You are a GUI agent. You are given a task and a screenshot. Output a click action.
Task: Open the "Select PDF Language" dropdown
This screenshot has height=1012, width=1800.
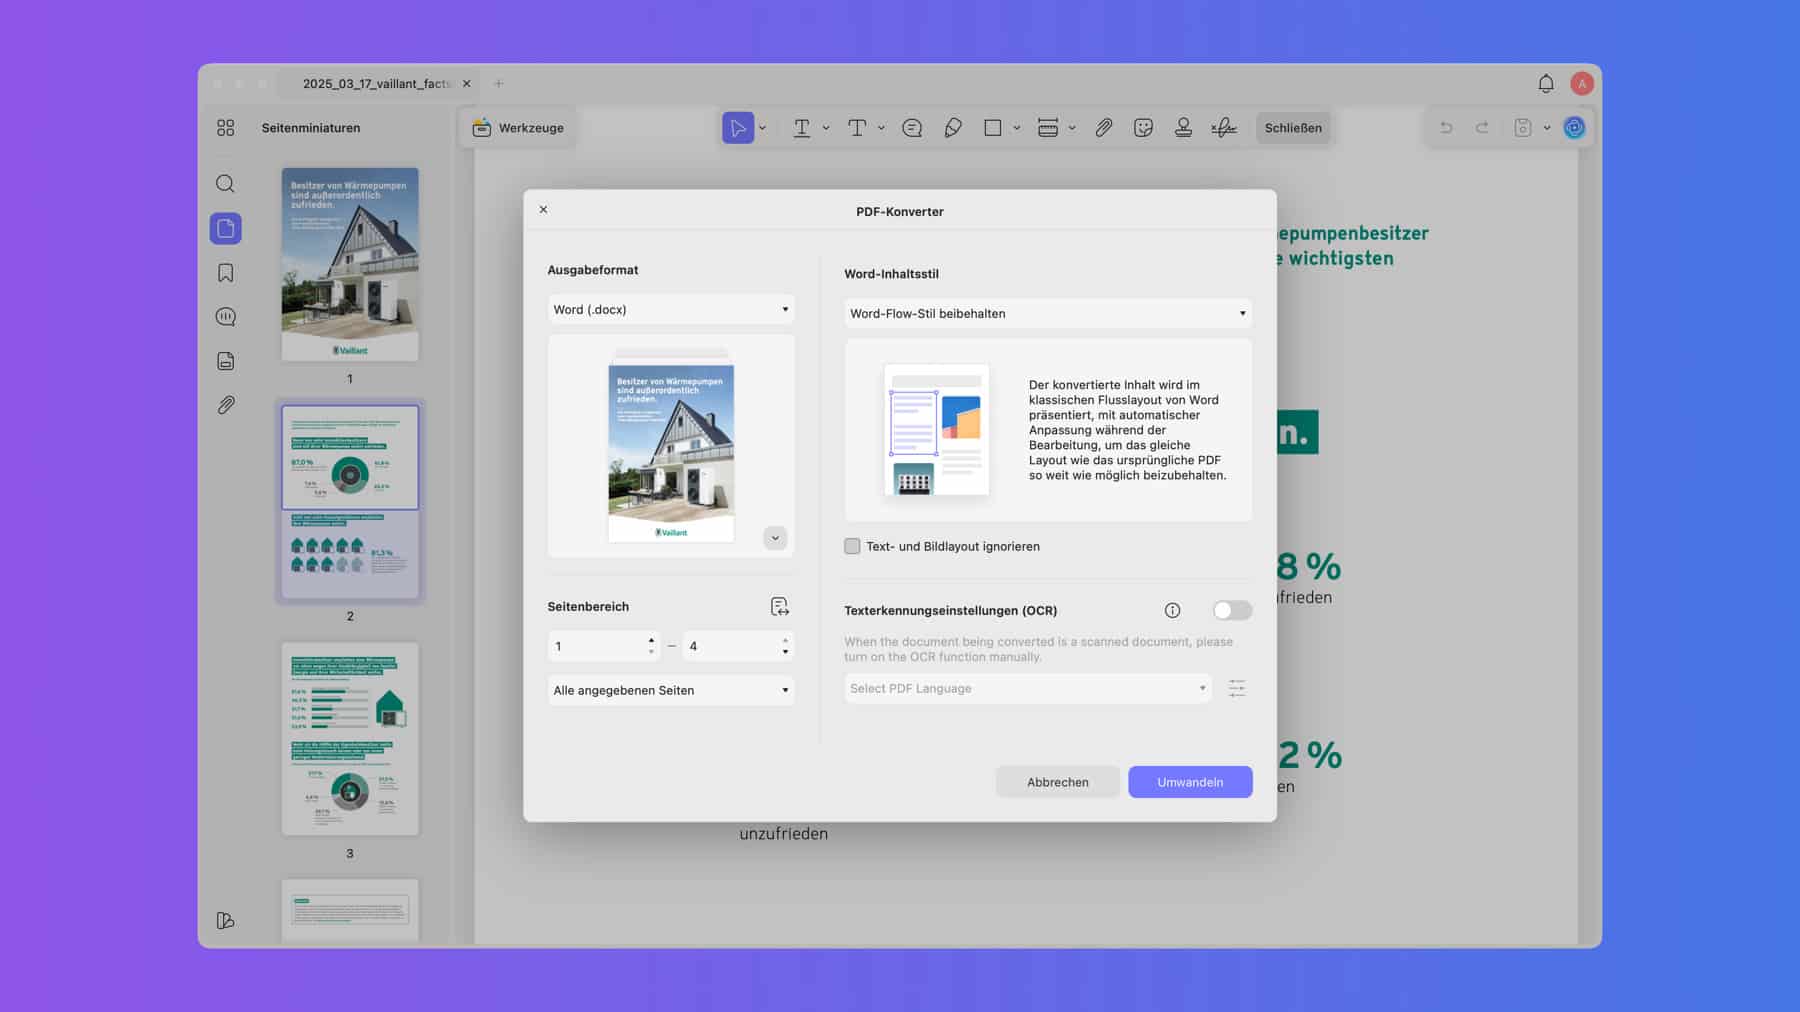(1027, 688)
